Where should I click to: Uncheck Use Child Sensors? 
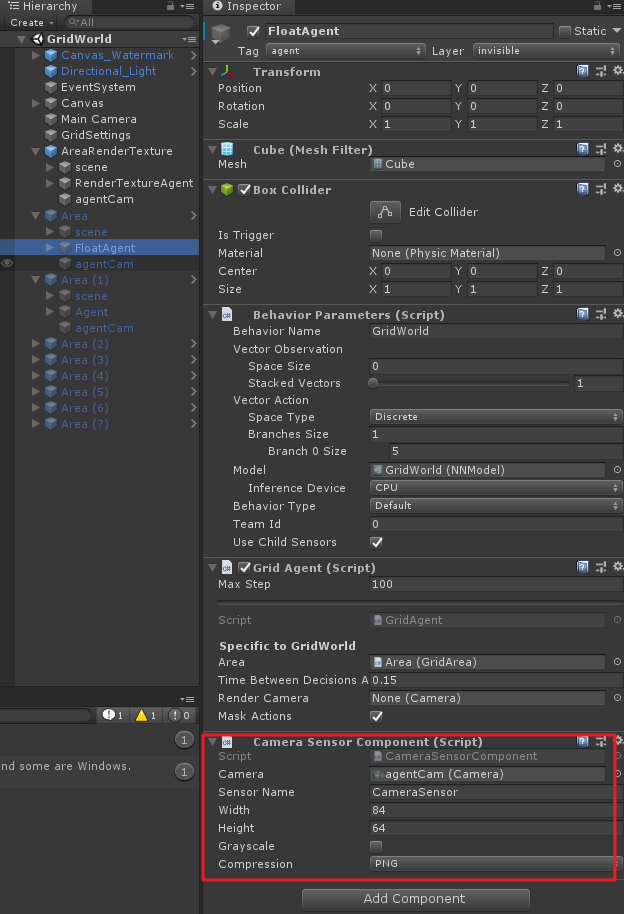pyautogui.click(x=376, y=542)
